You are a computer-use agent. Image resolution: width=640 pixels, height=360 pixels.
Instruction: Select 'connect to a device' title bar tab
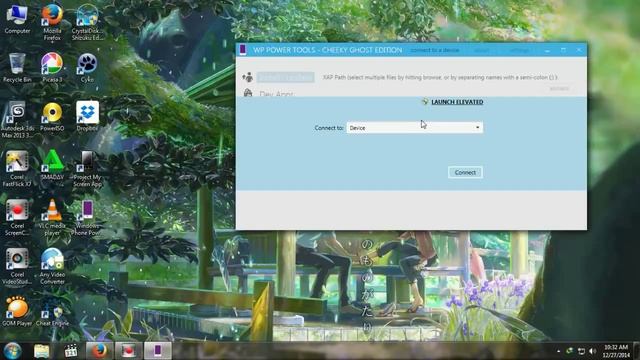(435, 50)
